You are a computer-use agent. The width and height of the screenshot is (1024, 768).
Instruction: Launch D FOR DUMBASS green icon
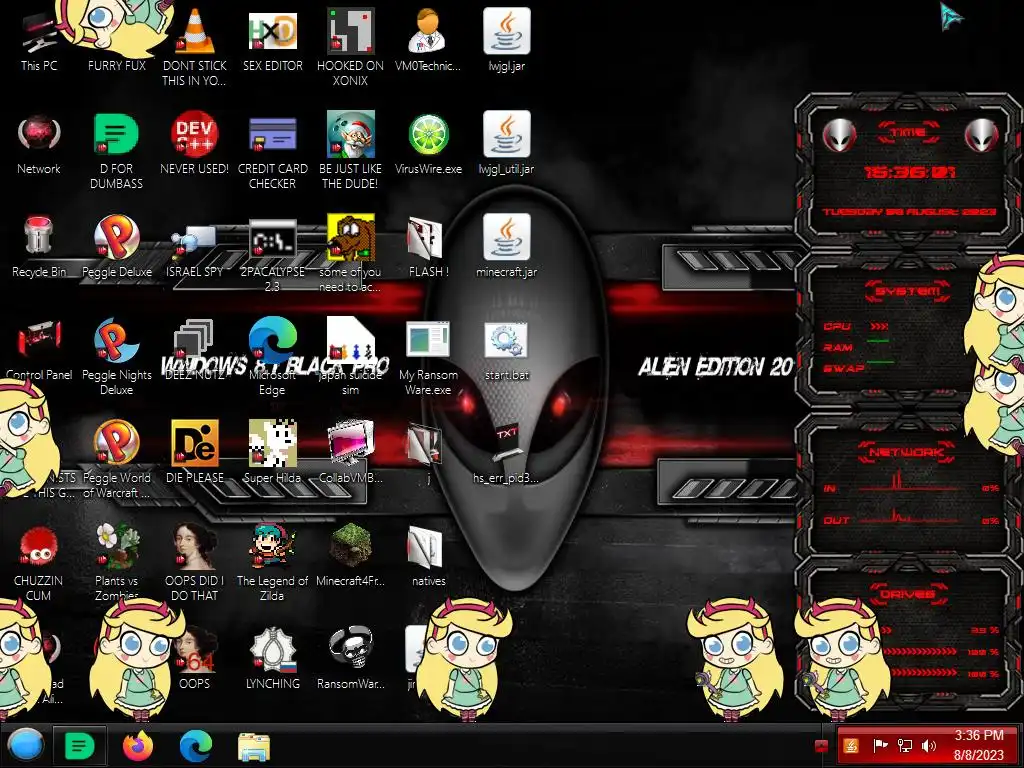coord(116,134)
